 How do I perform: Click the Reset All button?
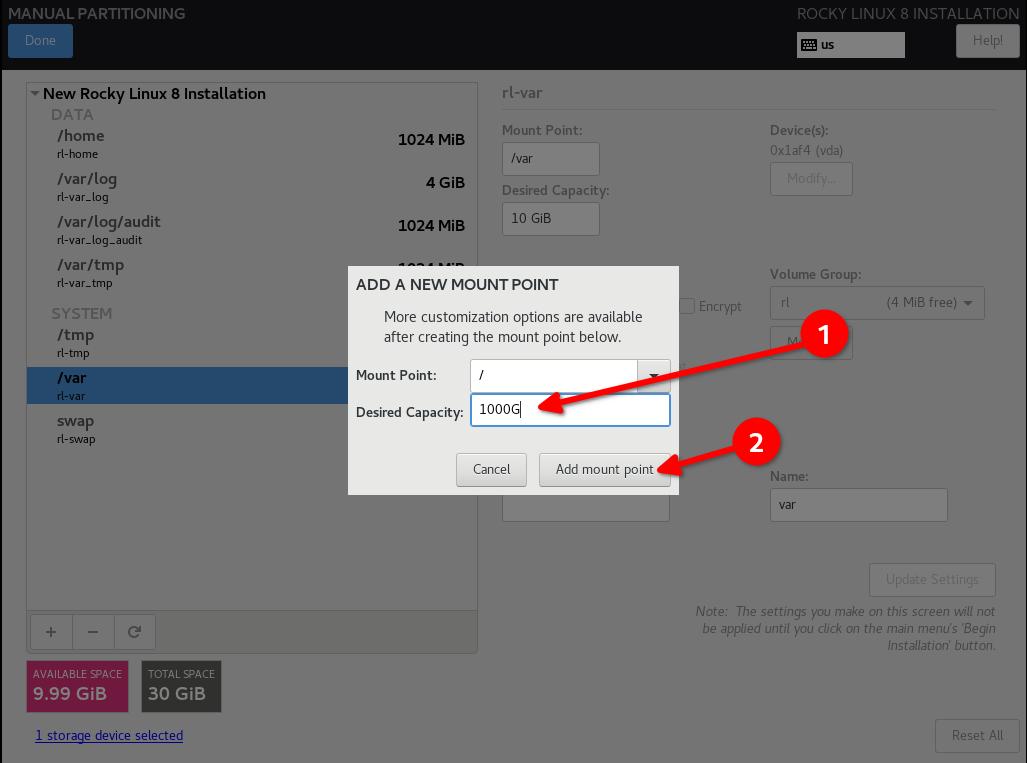(976, 735)
